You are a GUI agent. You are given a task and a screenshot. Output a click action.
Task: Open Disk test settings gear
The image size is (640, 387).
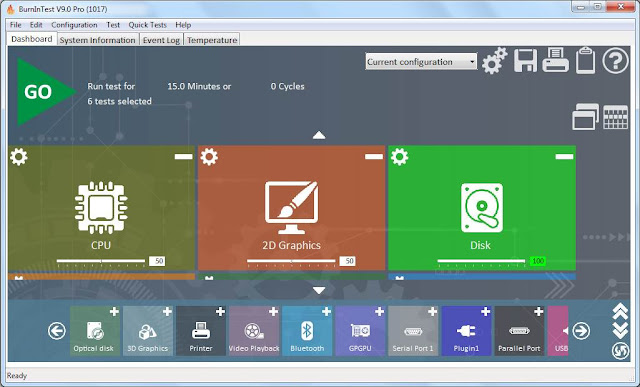tap(399, 156)
